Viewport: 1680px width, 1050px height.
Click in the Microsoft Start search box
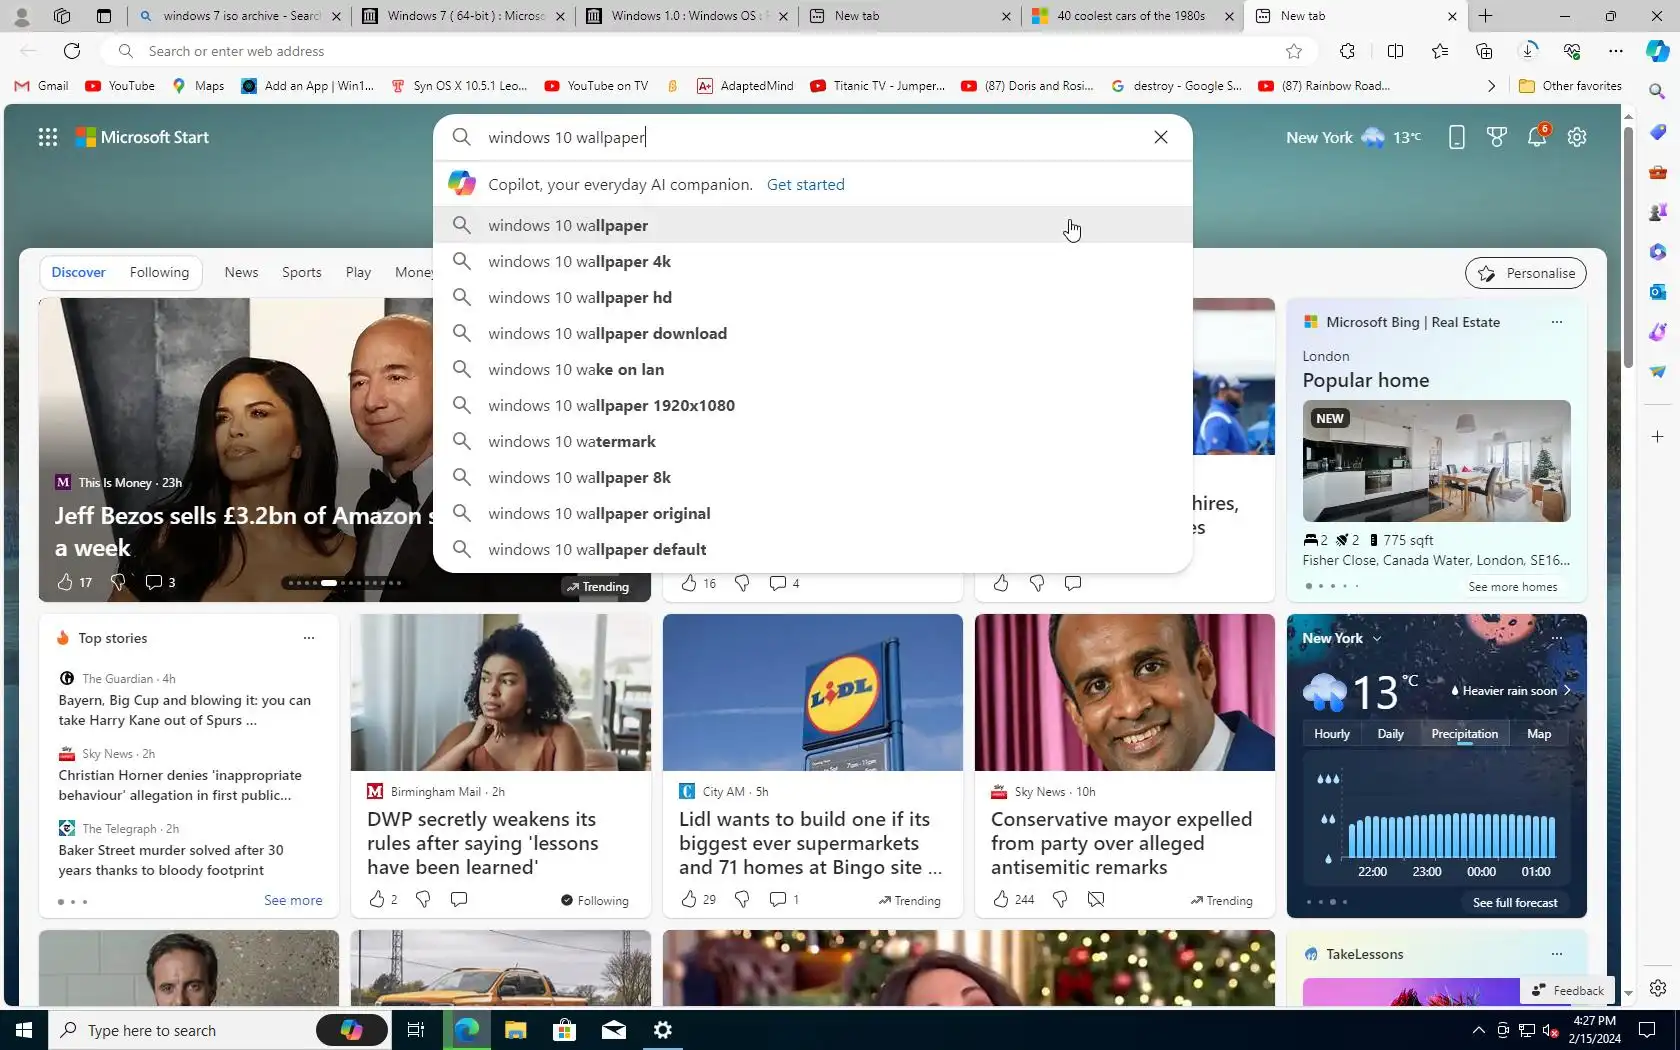[x=812, y=137]
